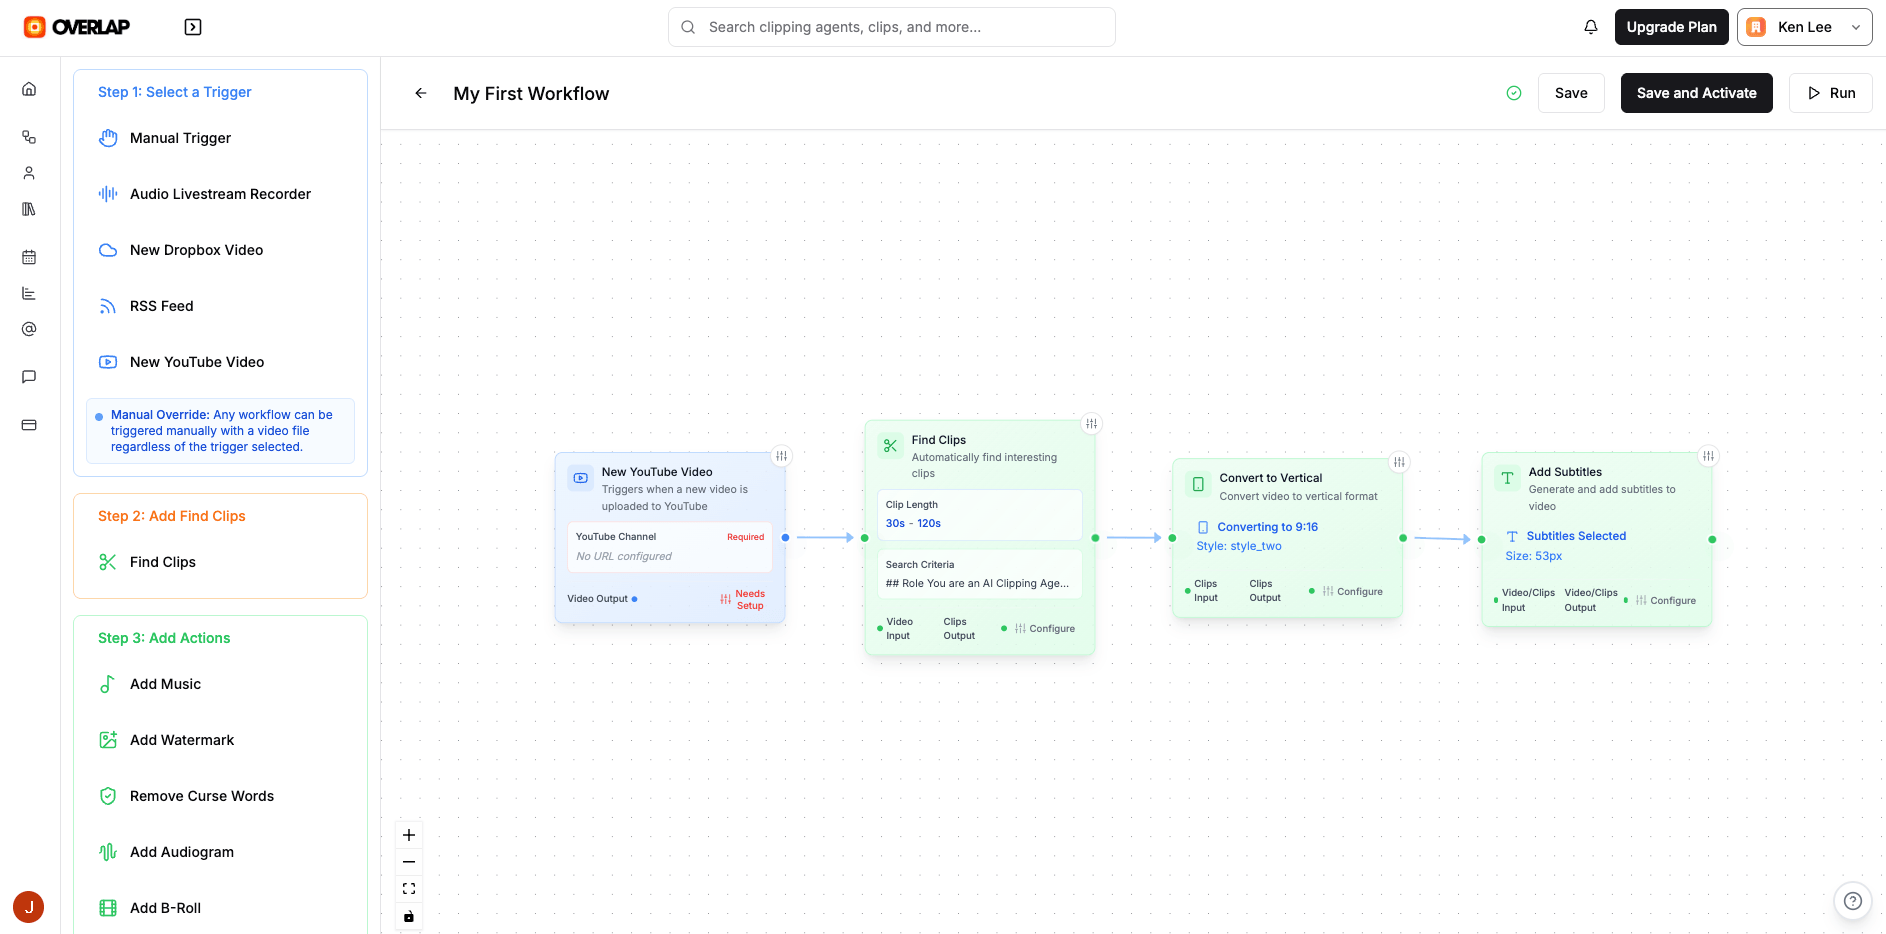Click the notification bell icon

(1590, 27)
